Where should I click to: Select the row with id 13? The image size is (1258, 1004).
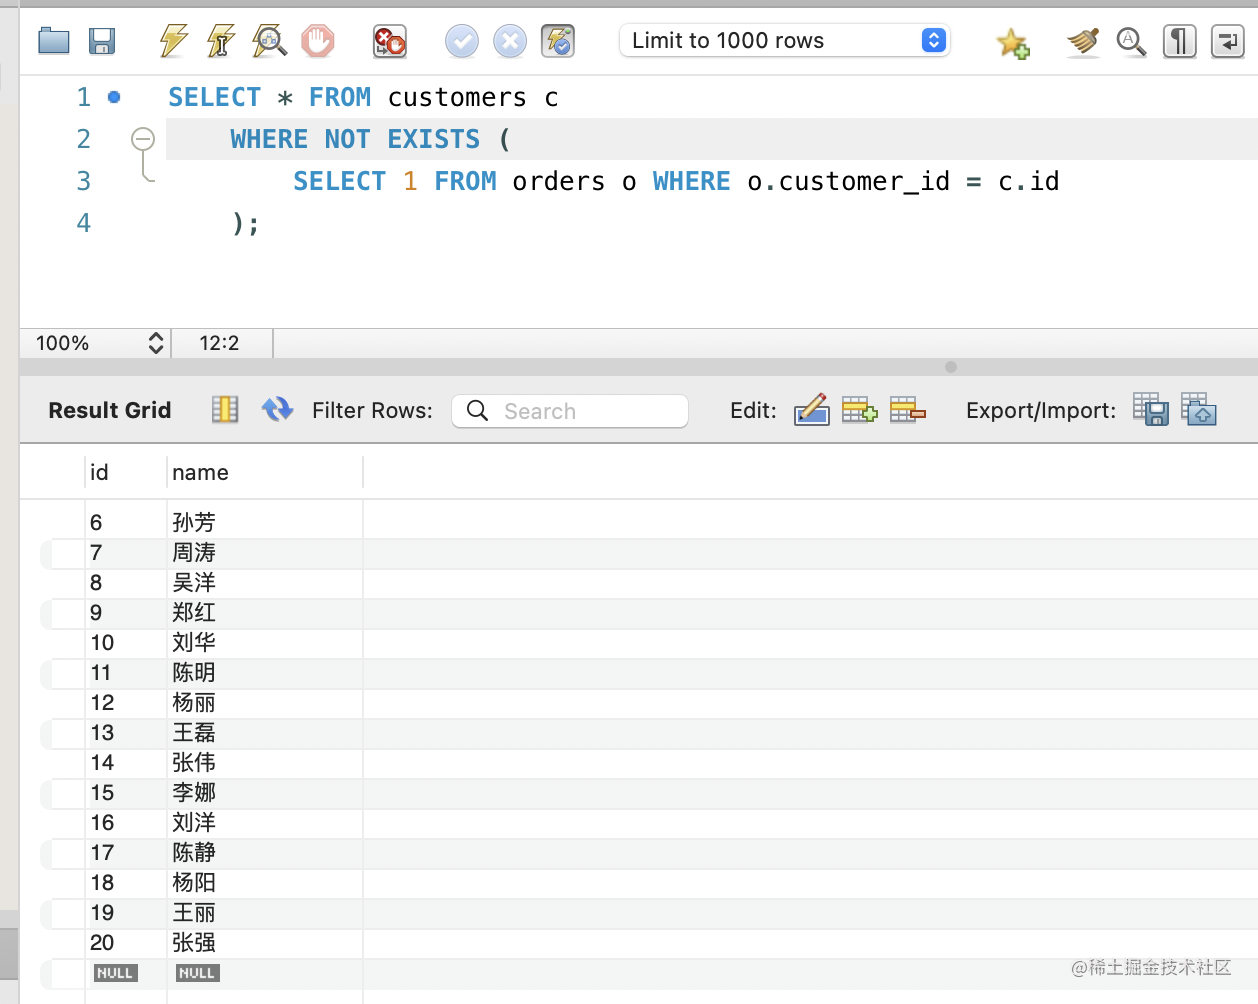click(102, 733)
